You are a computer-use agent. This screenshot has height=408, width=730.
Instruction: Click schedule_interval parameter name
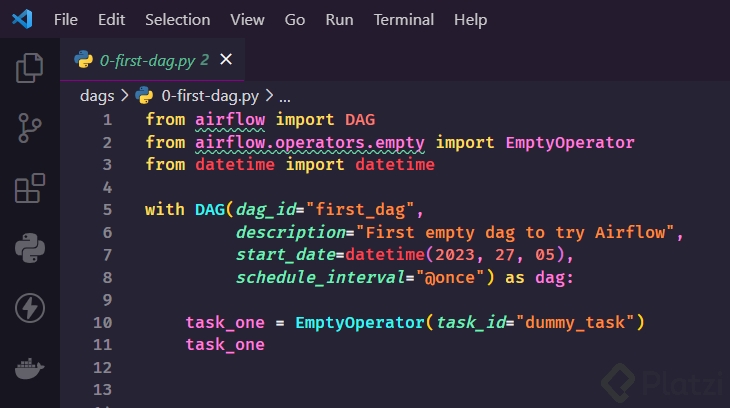pos(320,278)
